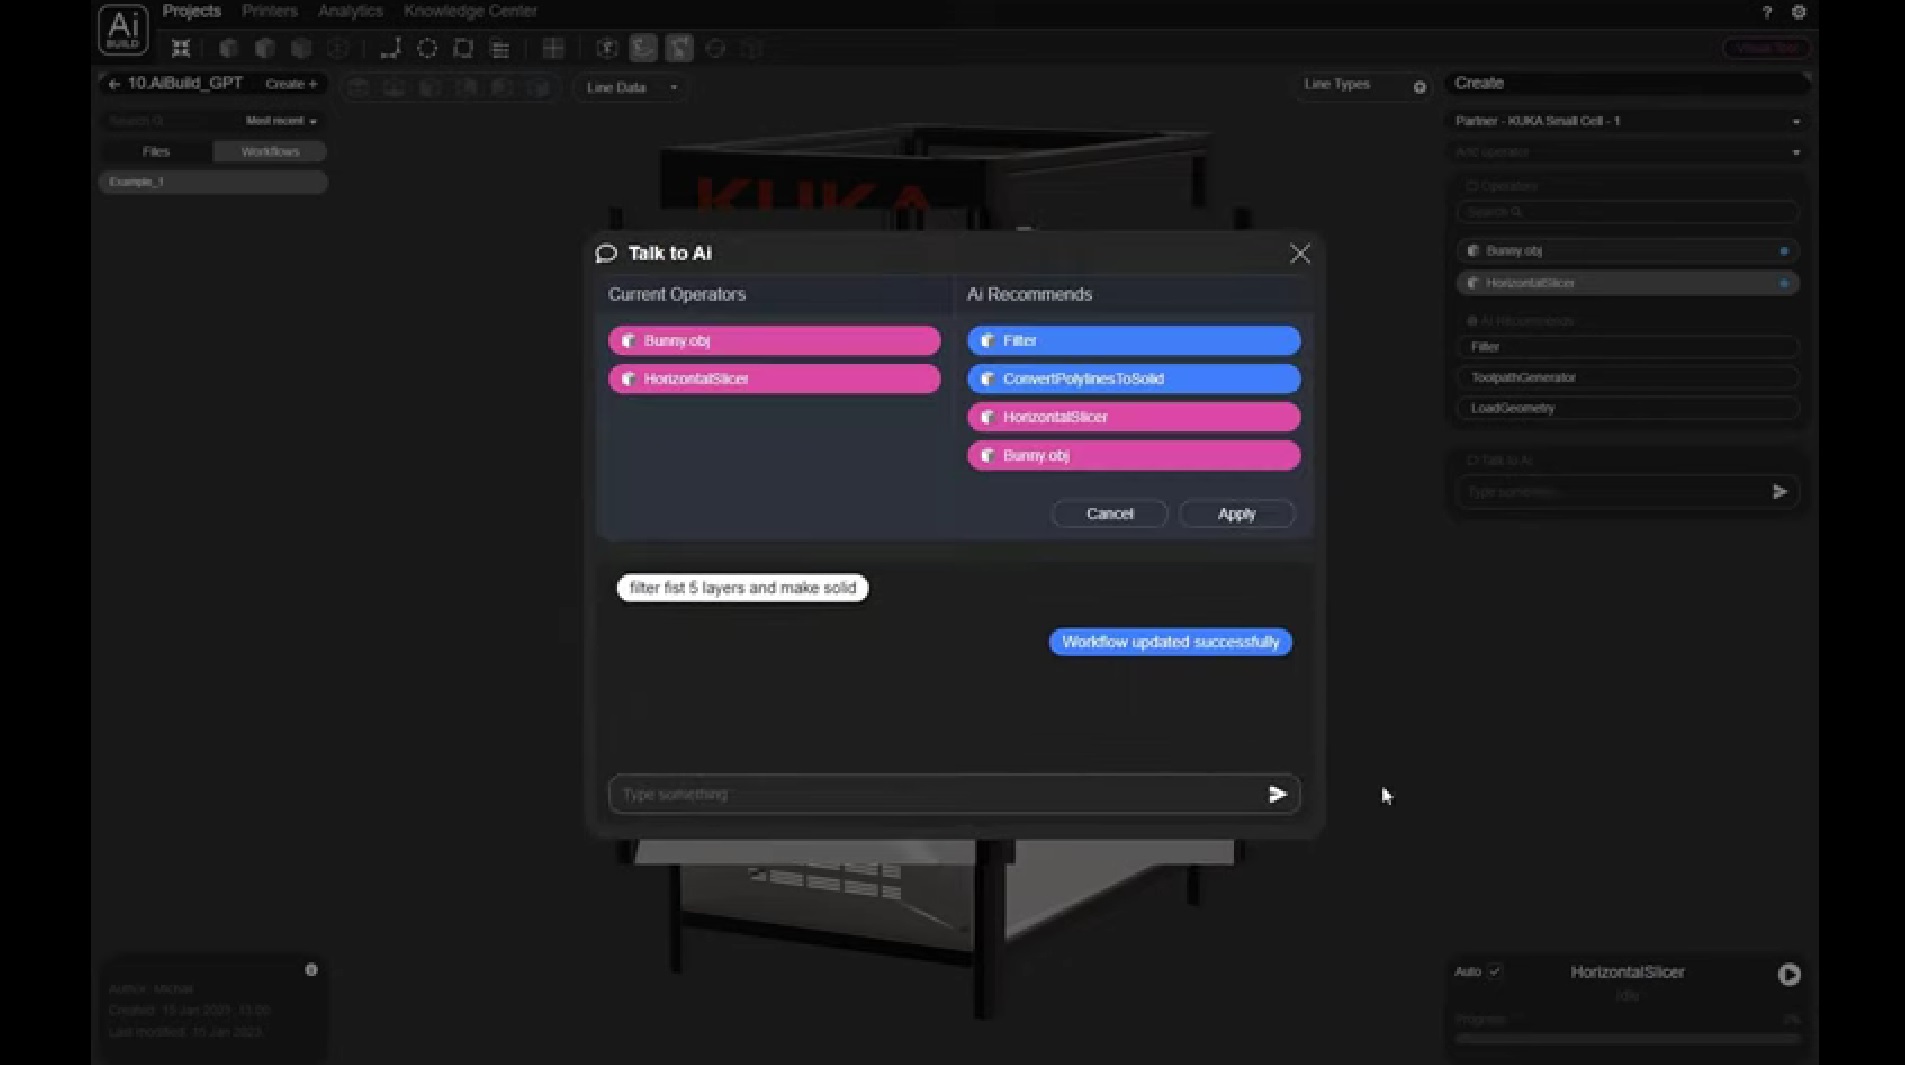Open the Knowledge Center menu
The width and height of the screenshot is (1905, 1065).
click(470, 11)
